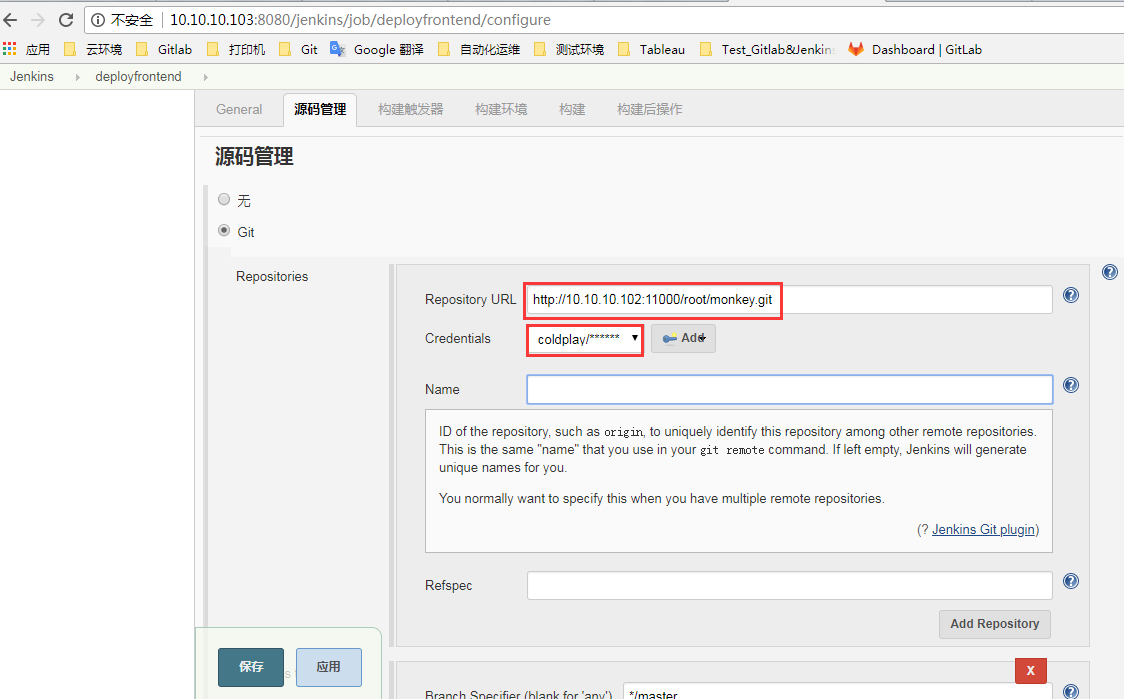Reload the page with refresh icon
Image resolution: width=1124 pixels, height=699 pixels.
[x=66, y=20]
